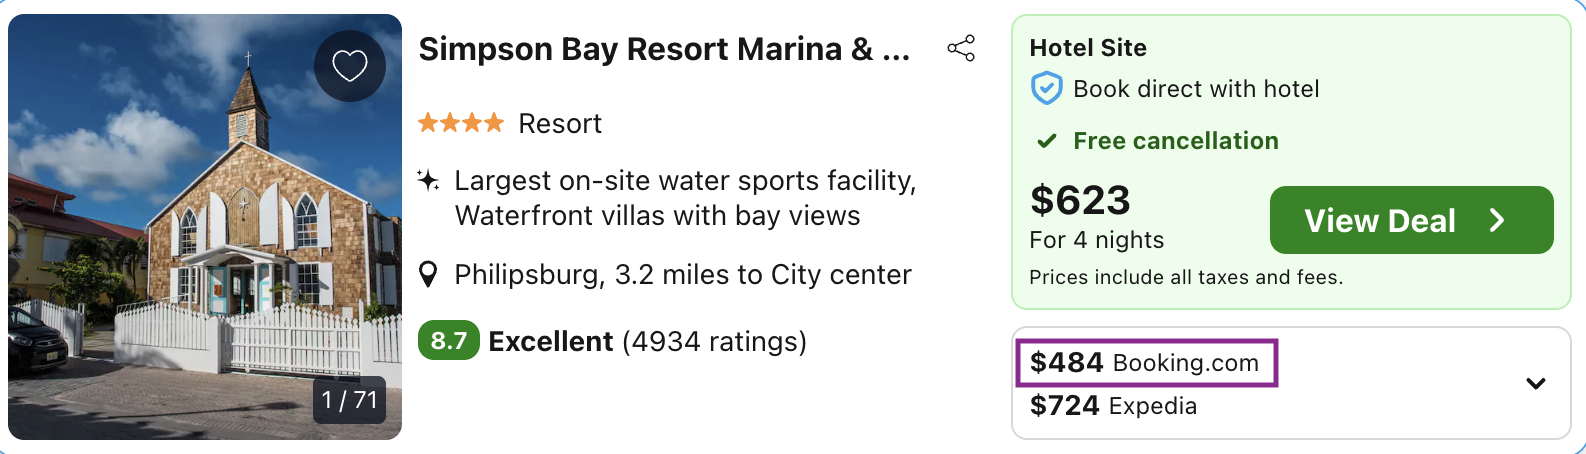Image resolution: width=1586 pixels, height=454 pixels.
Task: Click the $623 hotel site price
Action: pyautogui.click(x=1080, y=200)
